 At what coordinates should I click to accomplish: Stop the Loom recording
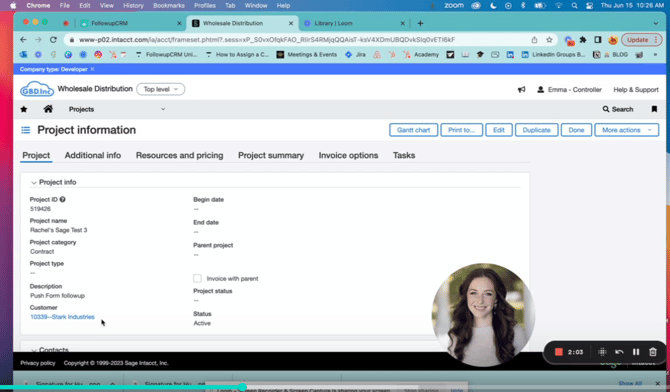coord(558,352)
